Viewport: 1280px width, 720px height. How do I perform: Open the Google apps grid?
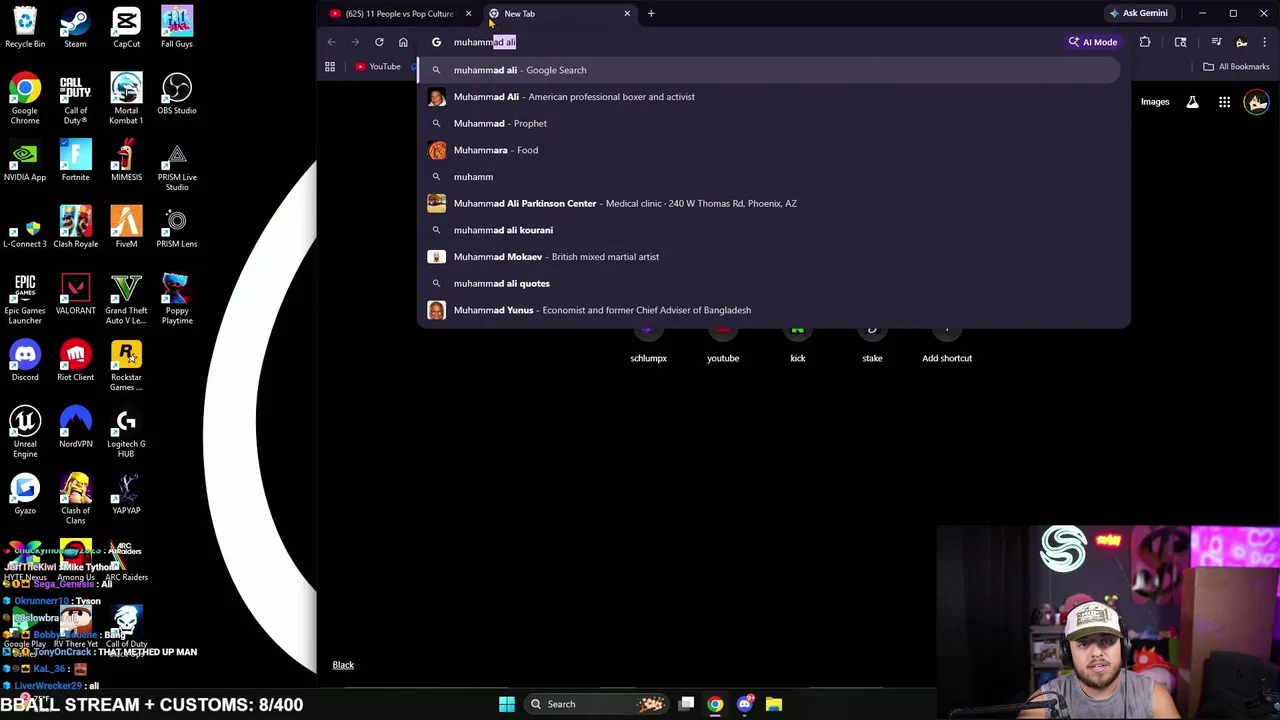click(x=1224, y=102)
